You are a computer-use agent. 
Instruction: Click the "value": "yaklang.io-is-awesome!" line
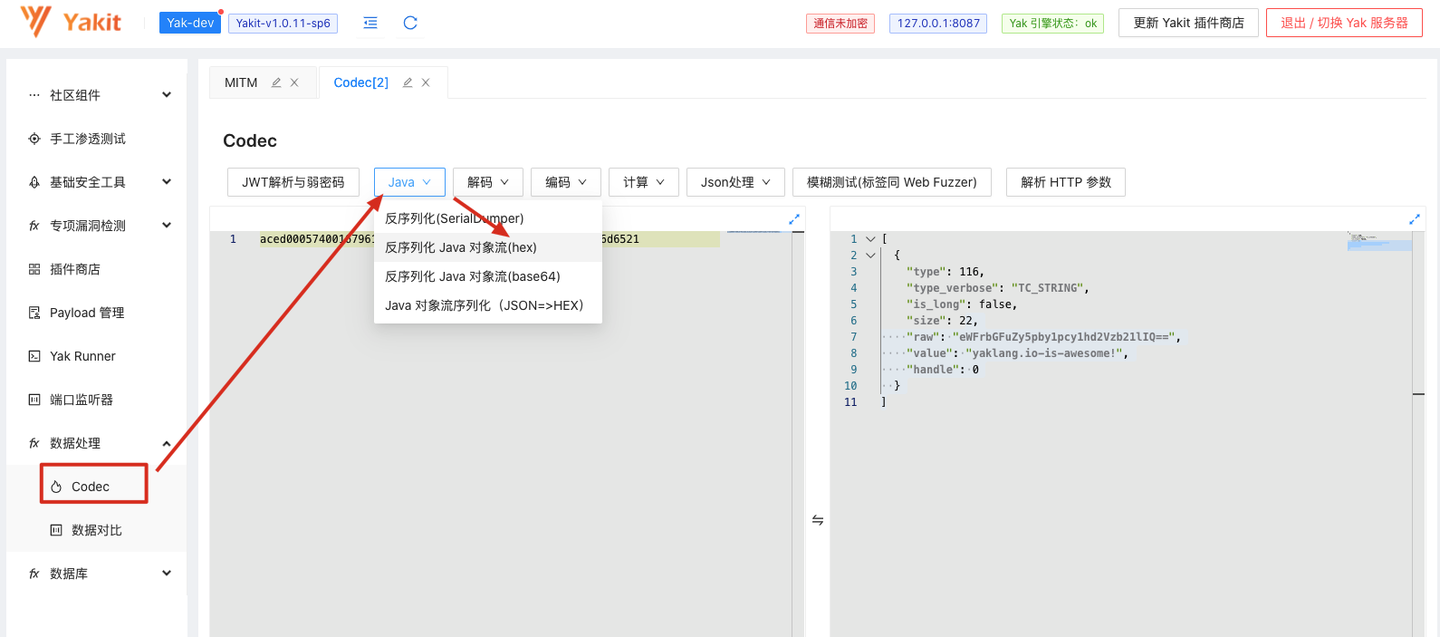click(1017, 353)
